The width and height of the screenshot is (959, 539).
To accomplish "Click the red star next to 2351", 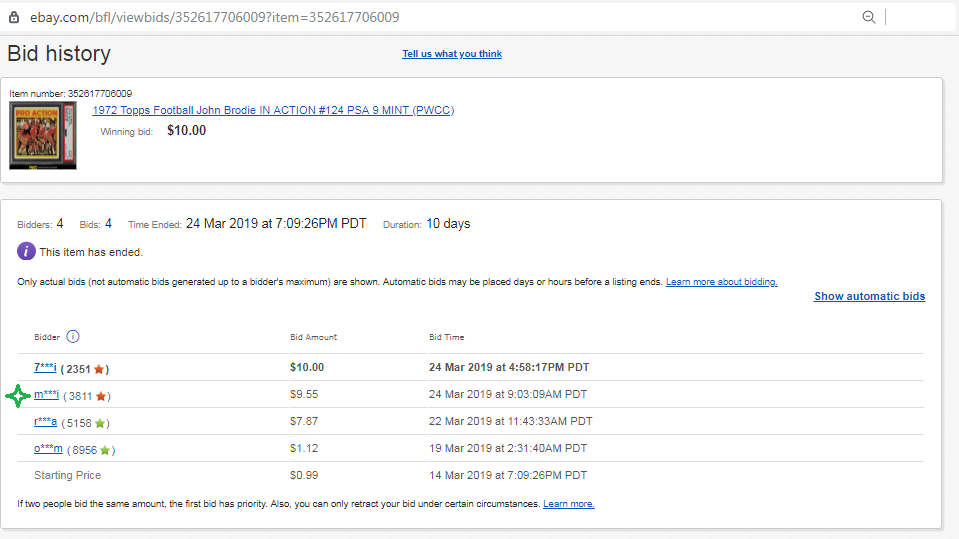I will coord(100,369).
